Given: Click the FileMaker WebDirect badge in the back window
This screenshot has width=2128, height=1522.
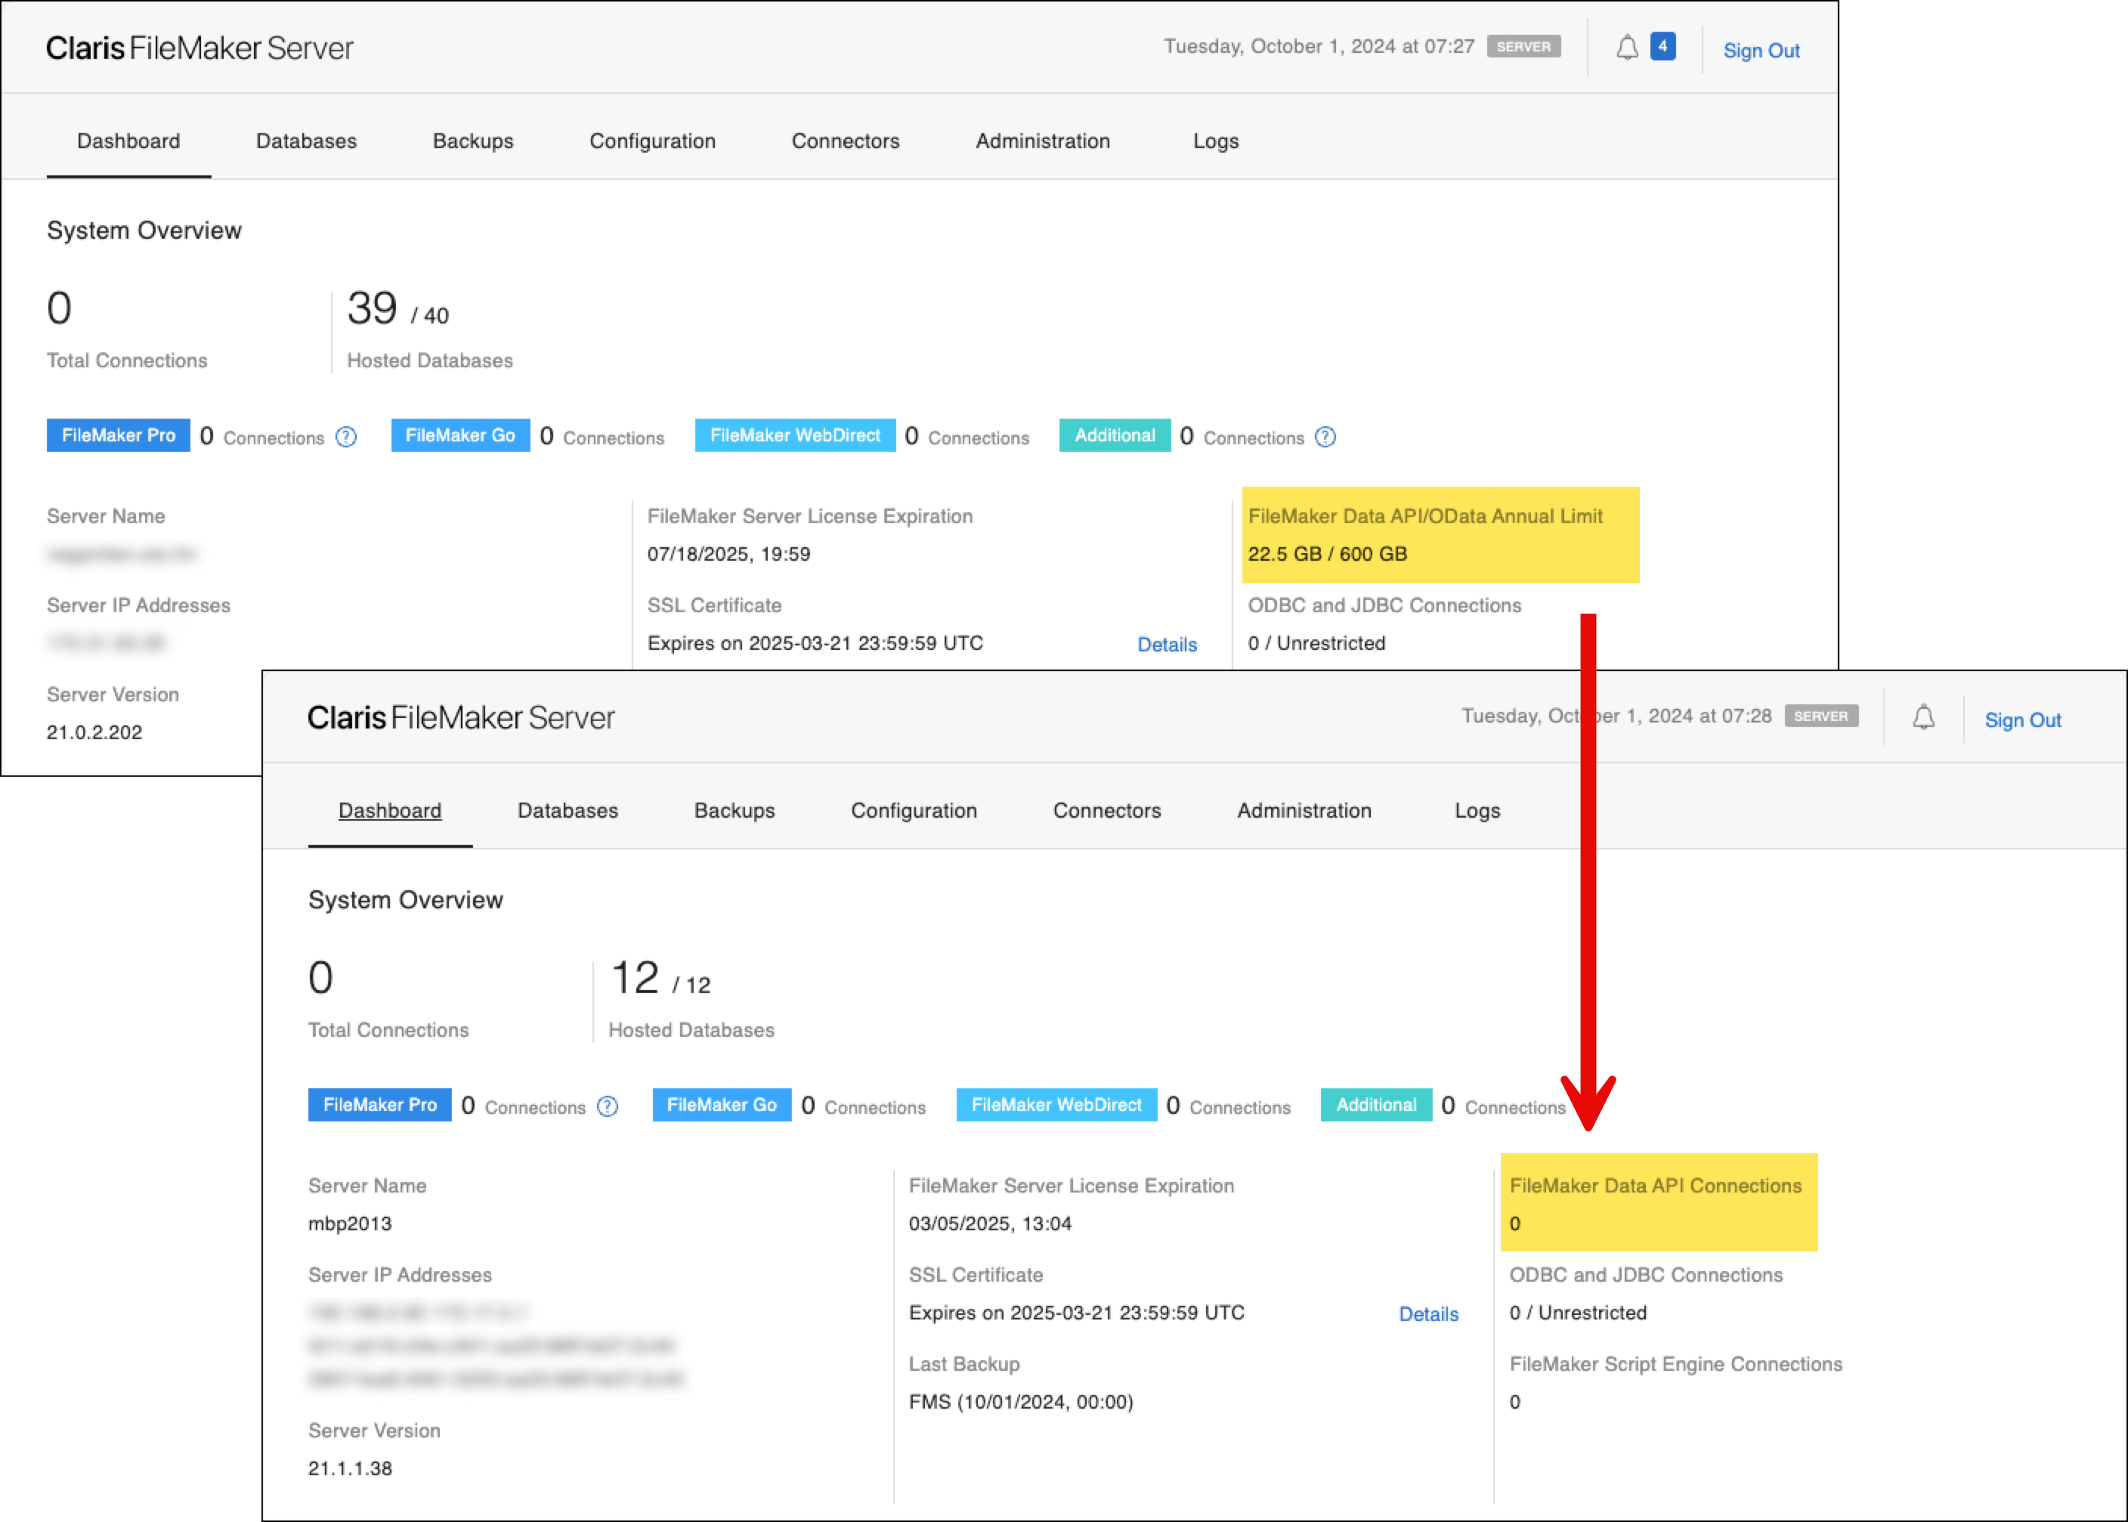Looking at the screenshot, I should click(795, 435).
